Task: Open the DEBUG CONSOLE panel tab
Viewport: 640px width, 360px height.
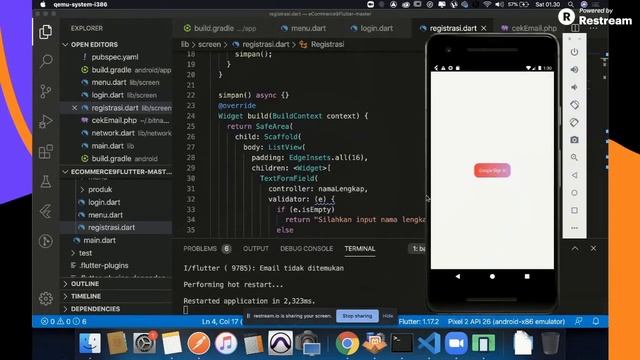Action: [307, 249]
